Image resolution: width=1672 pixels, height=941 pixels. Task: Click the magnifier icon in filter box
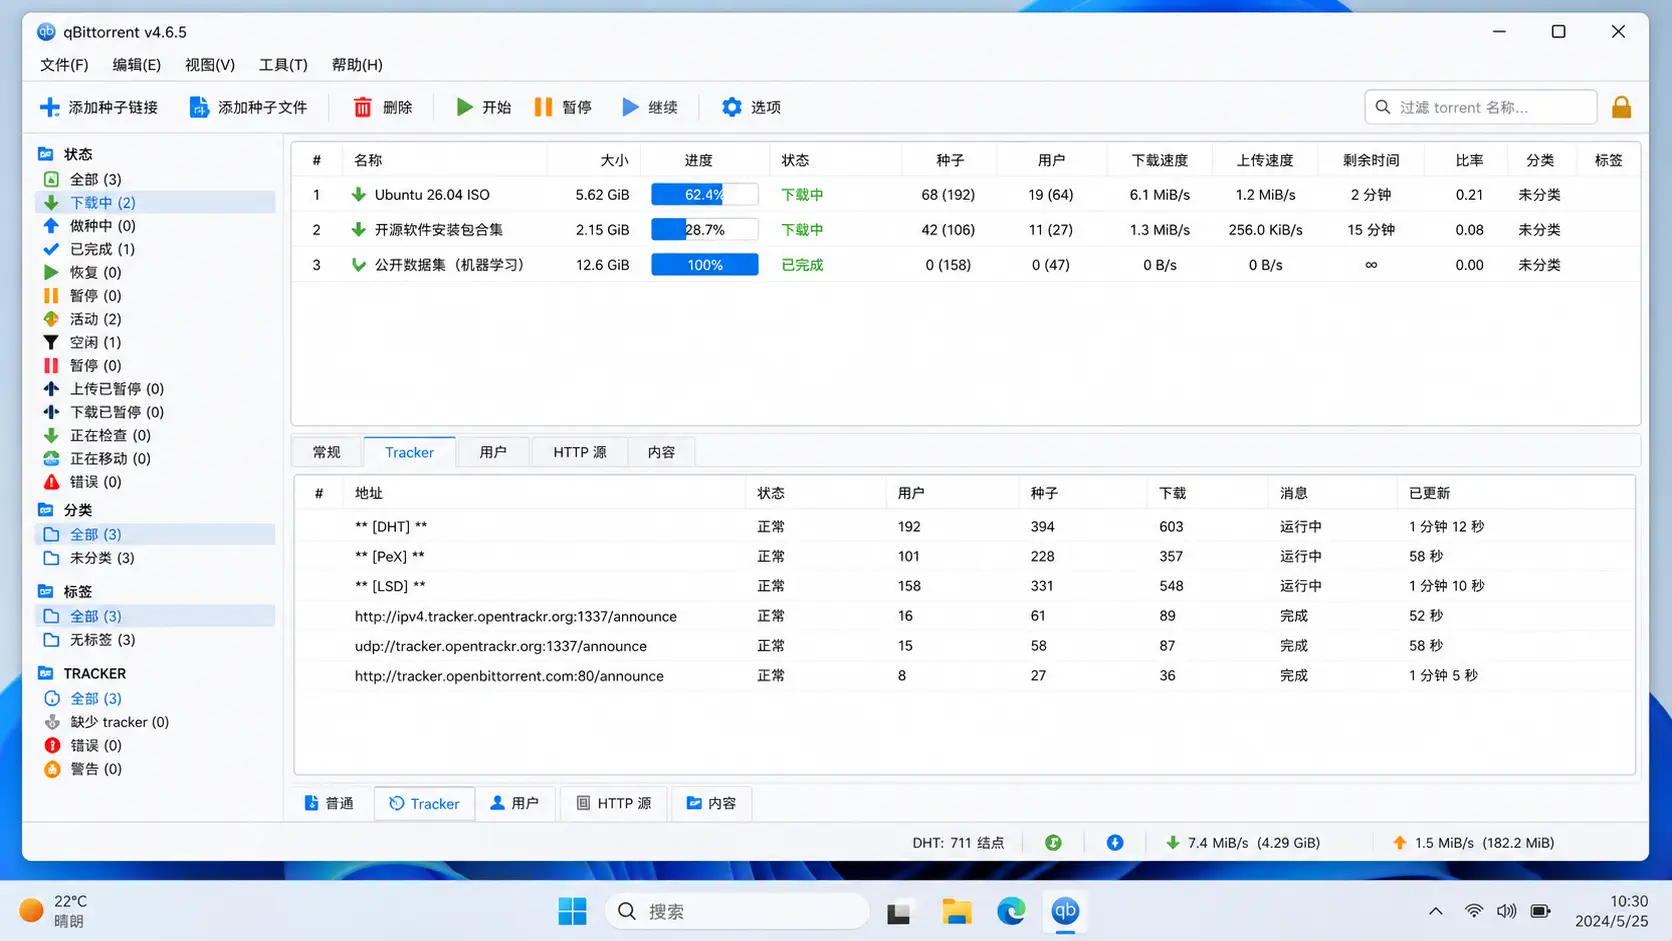pos(1383,107)
